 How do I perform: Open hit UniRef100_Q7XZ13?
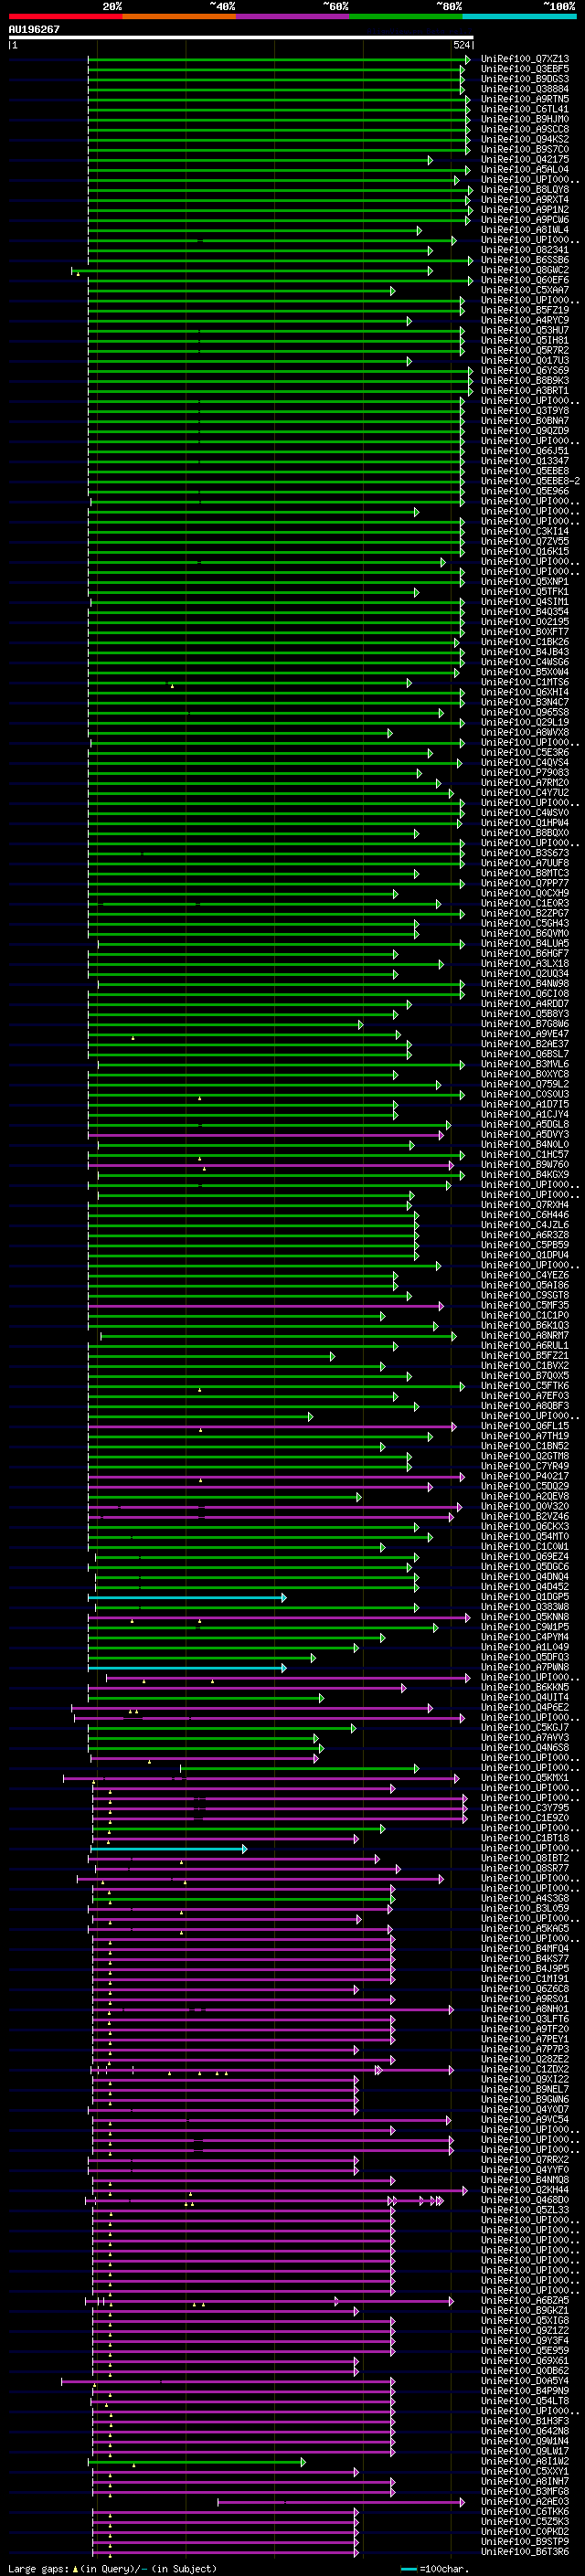coord(525,59)
